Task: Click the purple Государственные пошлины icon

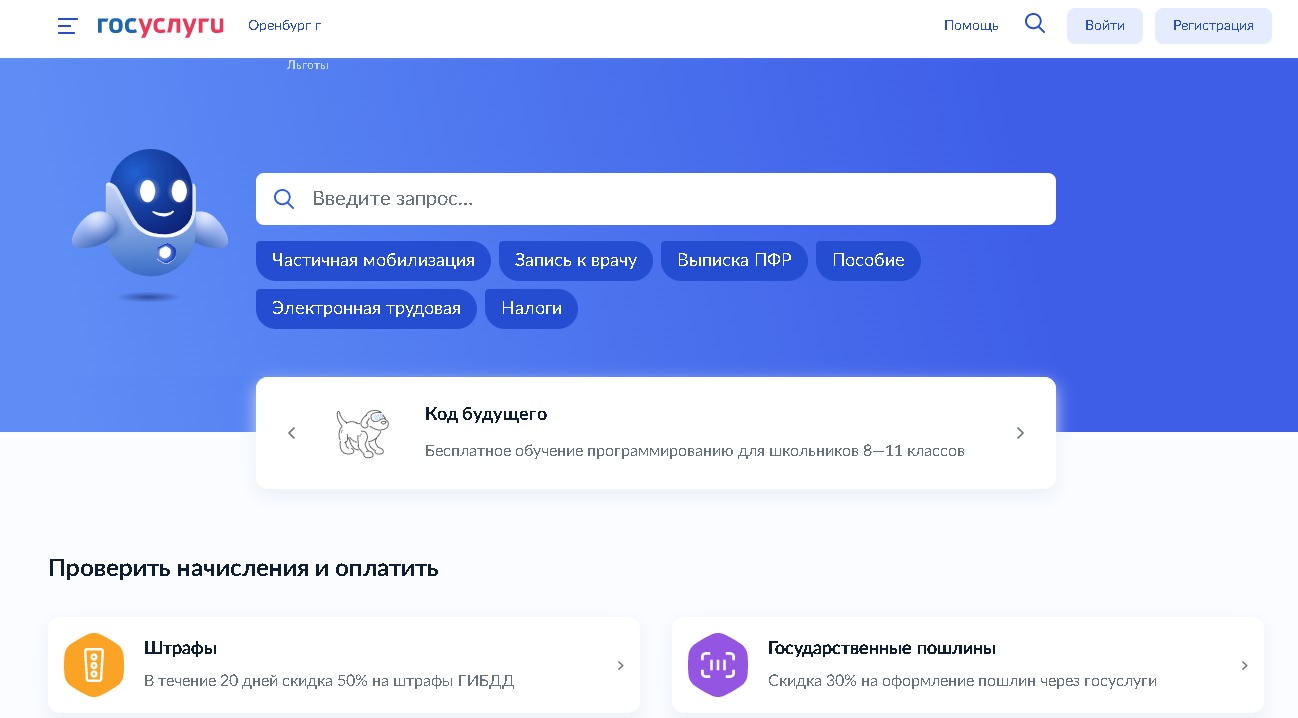Action: coord(718,665)
